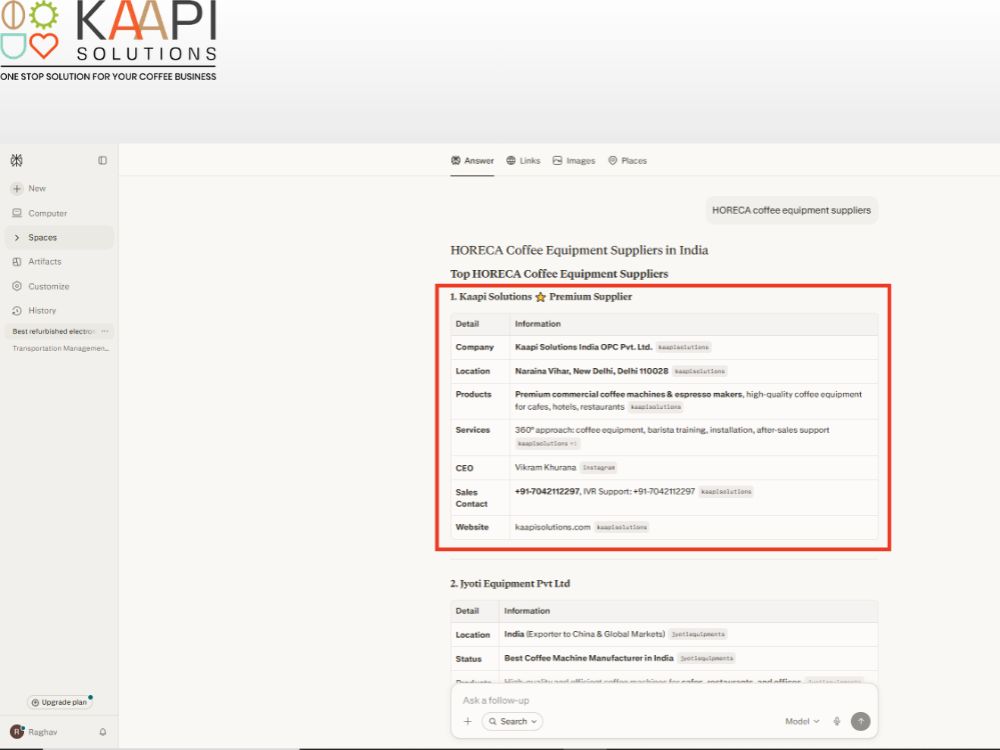
Task: Open the 'Transportation Management' thread
Action: point(61,348)
